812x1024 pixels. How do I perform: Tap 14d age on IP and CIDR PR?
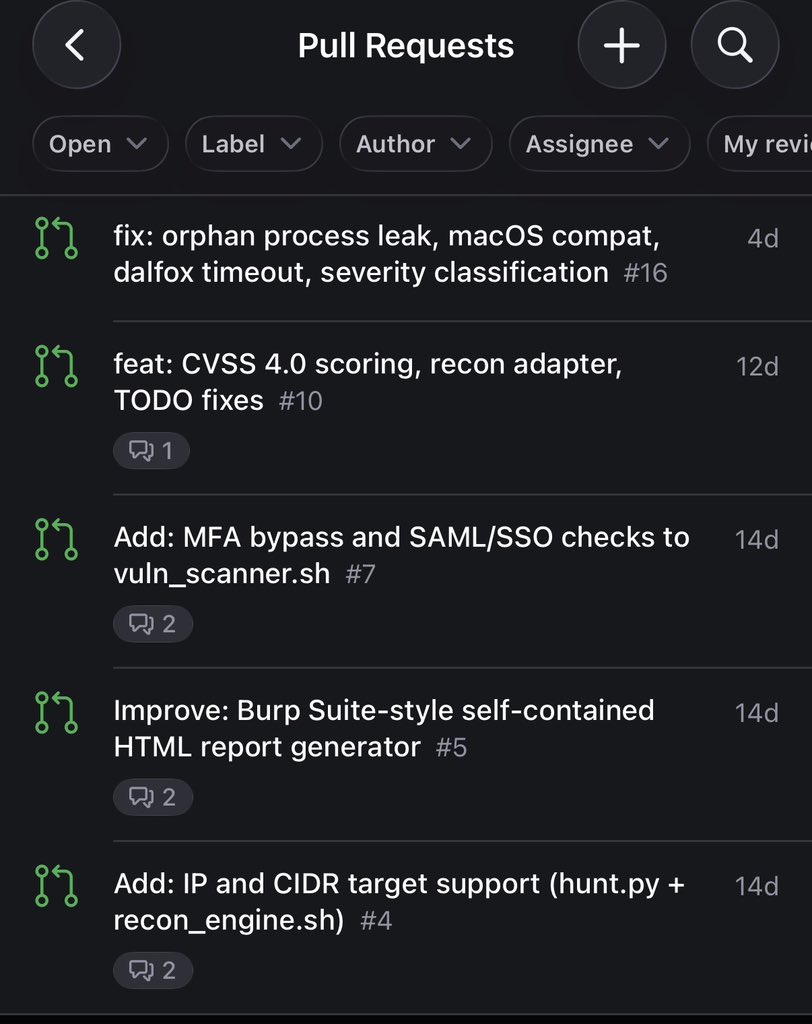tap(757, 886)
